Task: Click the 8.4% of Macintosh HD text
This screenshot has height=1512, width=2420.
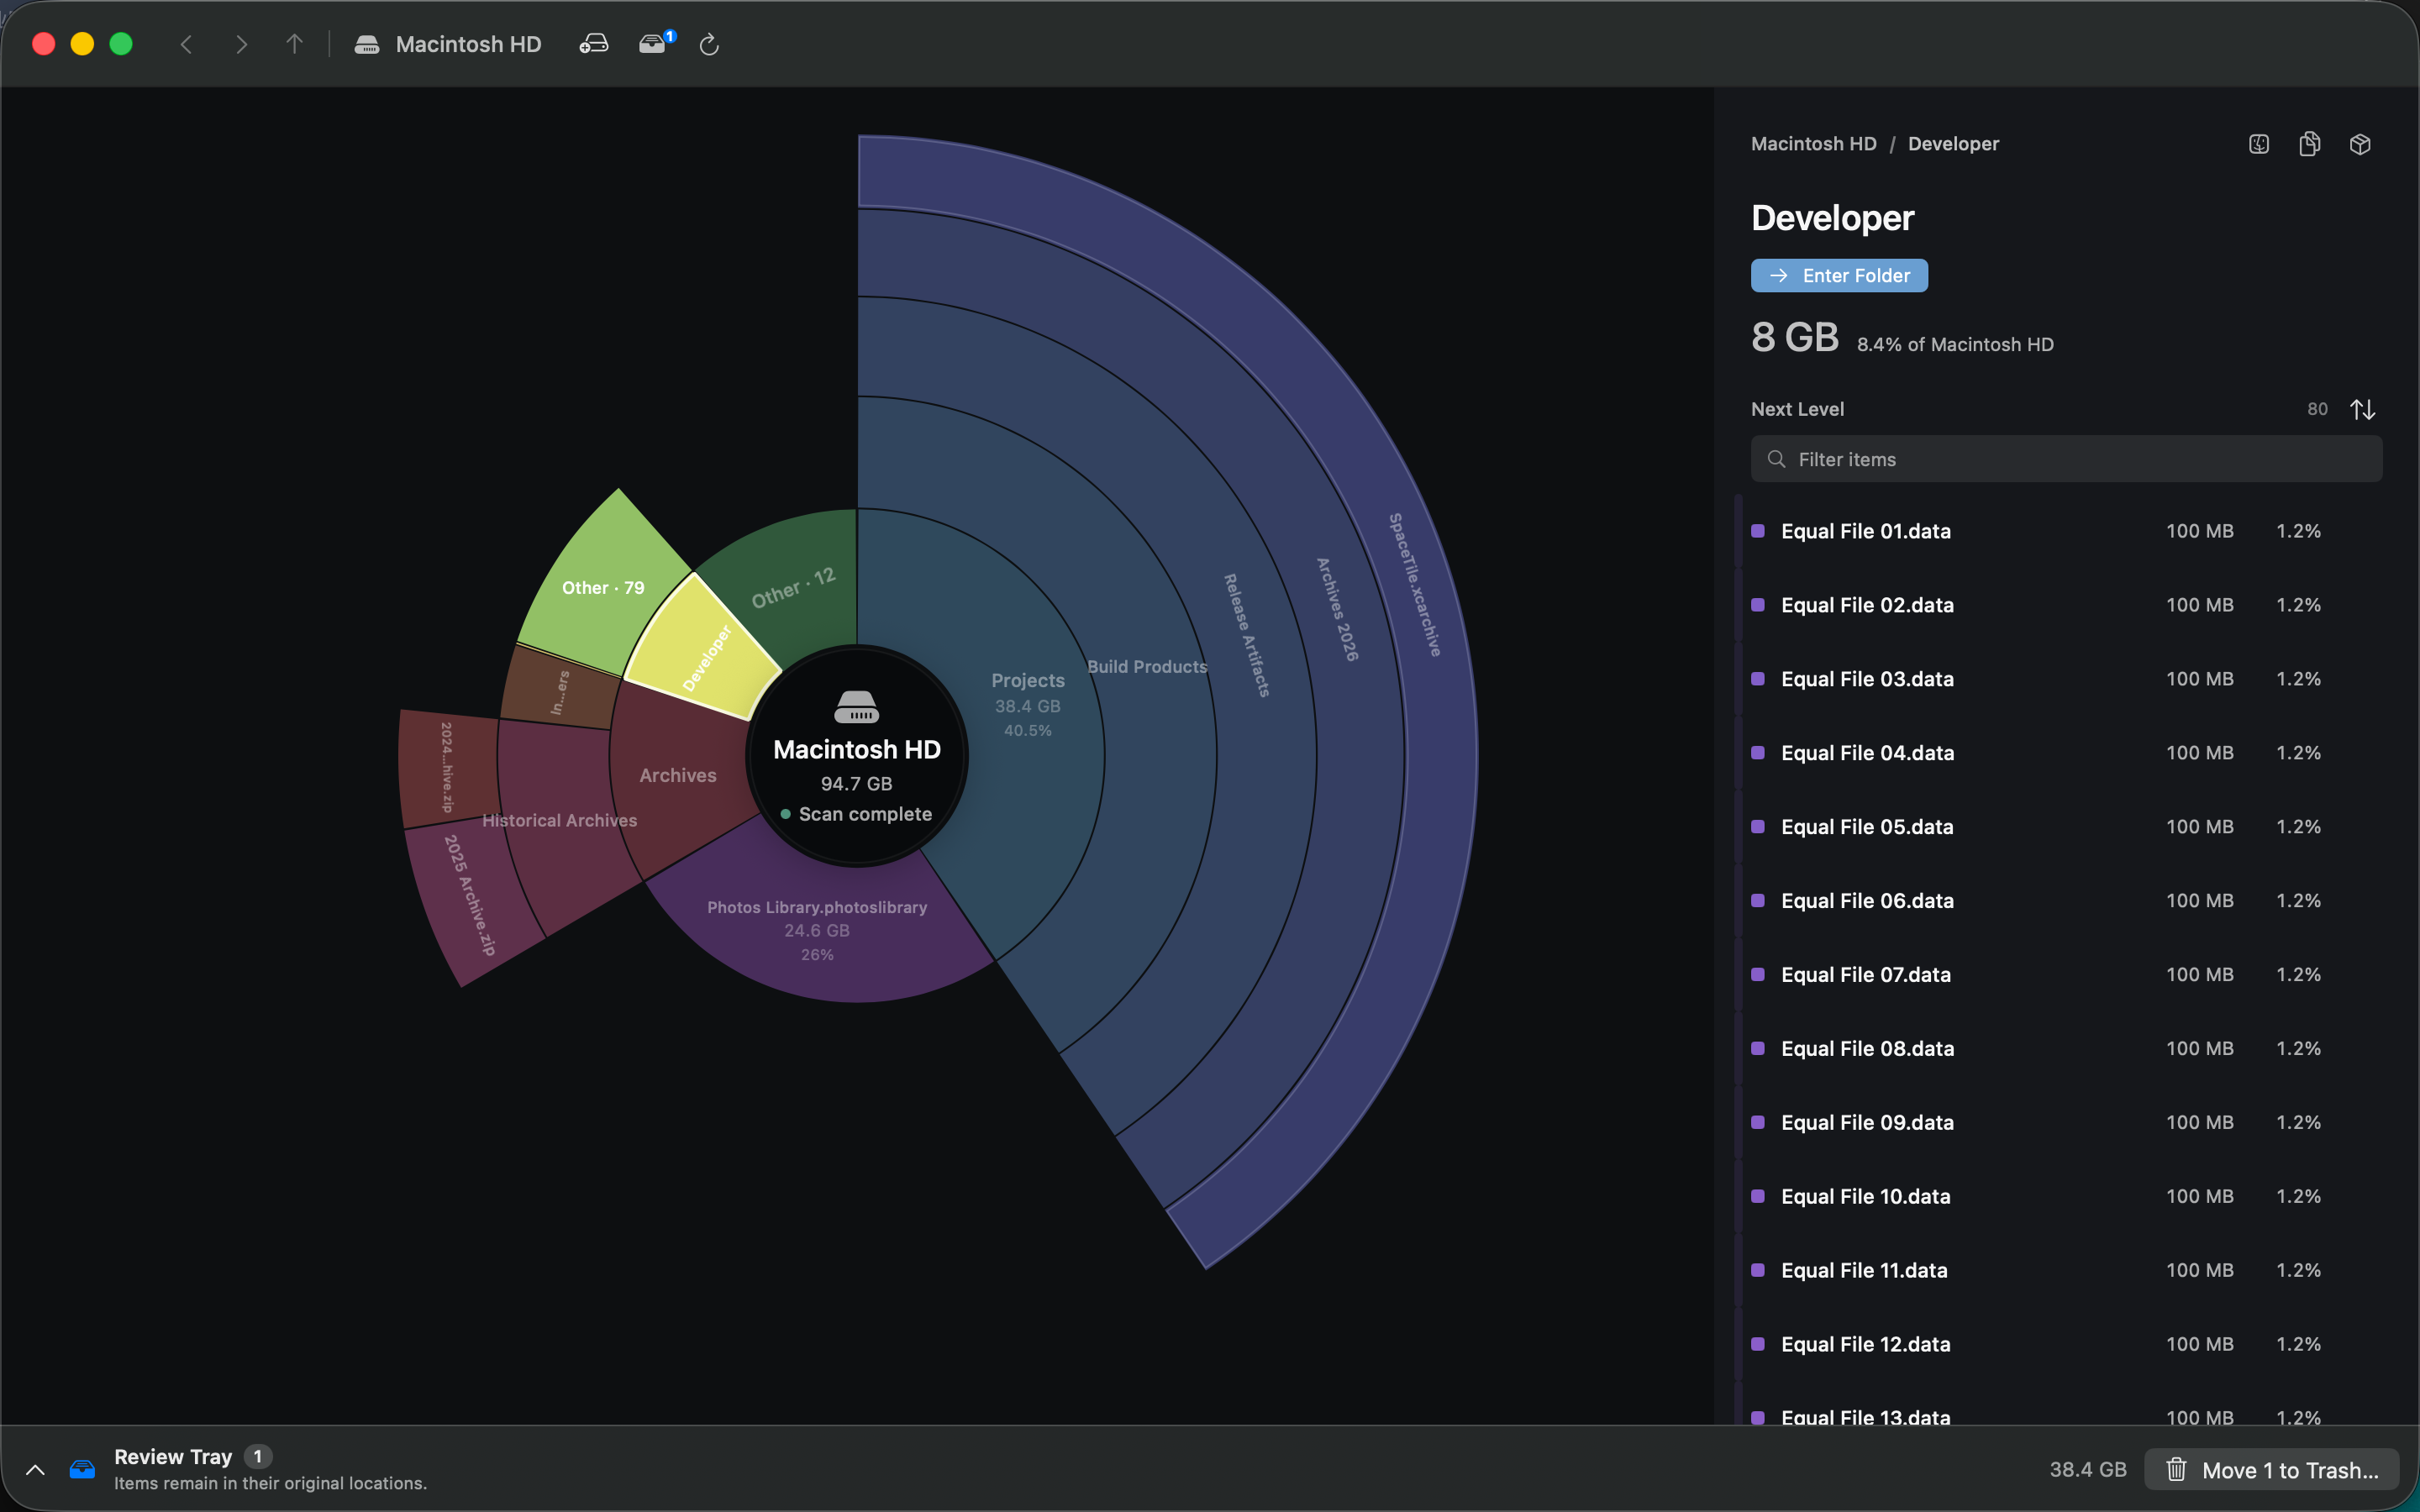Action: [1955, 345]
